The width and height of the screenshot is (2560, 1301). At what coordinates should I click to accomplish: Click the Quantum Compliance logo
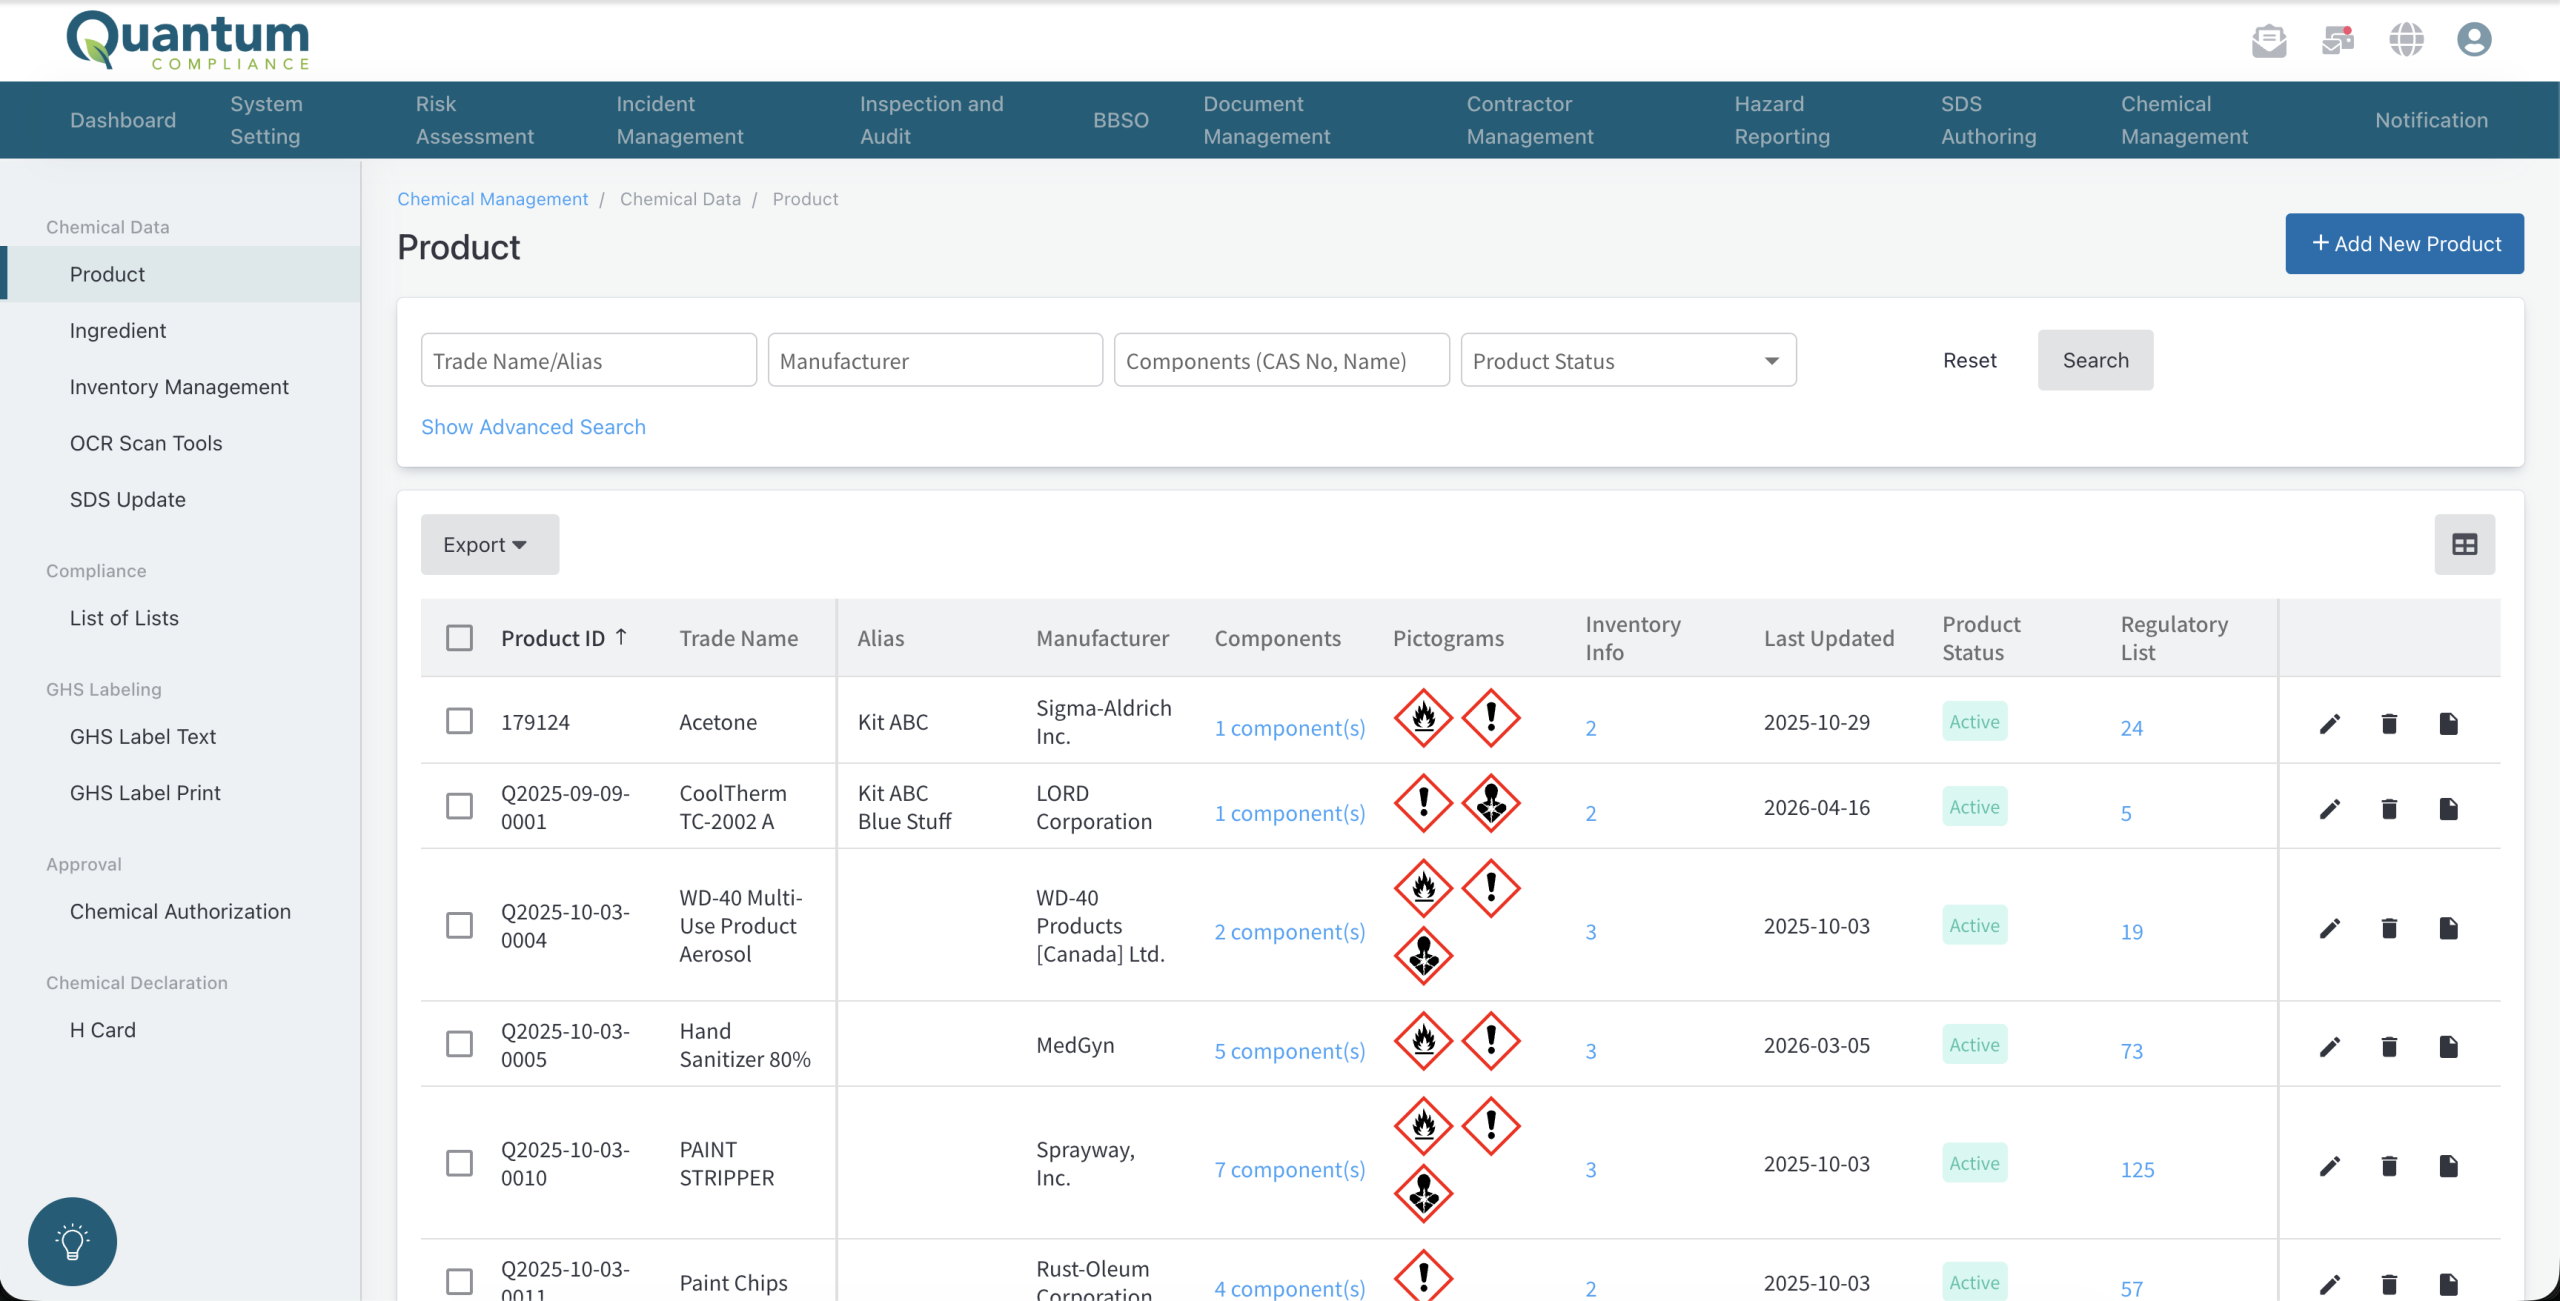(189, 40)
